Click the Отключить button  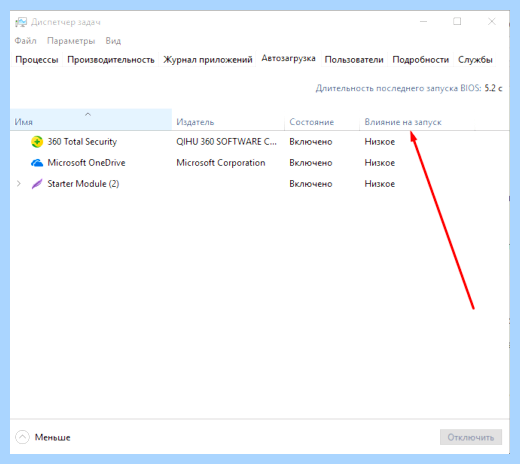(471, 437)
